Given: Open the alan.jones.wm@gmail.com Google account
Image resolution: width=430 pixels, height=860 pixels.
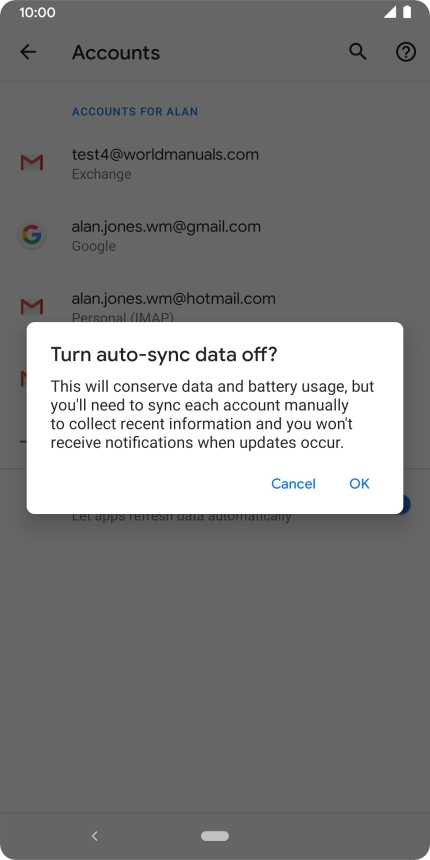Looking at the screenshot, I should tap(215, 235).
